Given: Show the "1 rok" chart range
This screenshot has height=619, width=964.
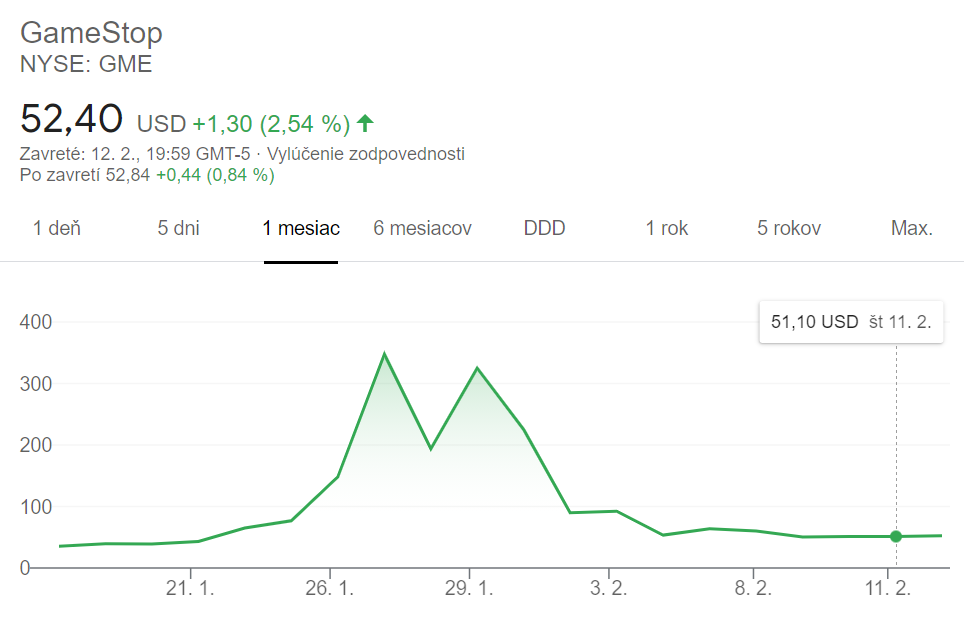Looking at the screenshot, I should coord(666,228).
